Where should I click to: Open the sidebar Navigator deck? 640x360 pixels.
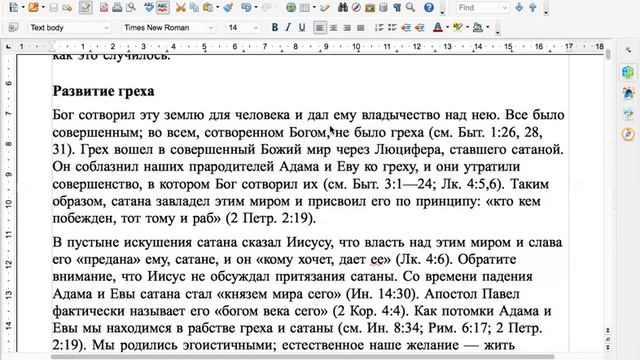click(x=628, y=134)
